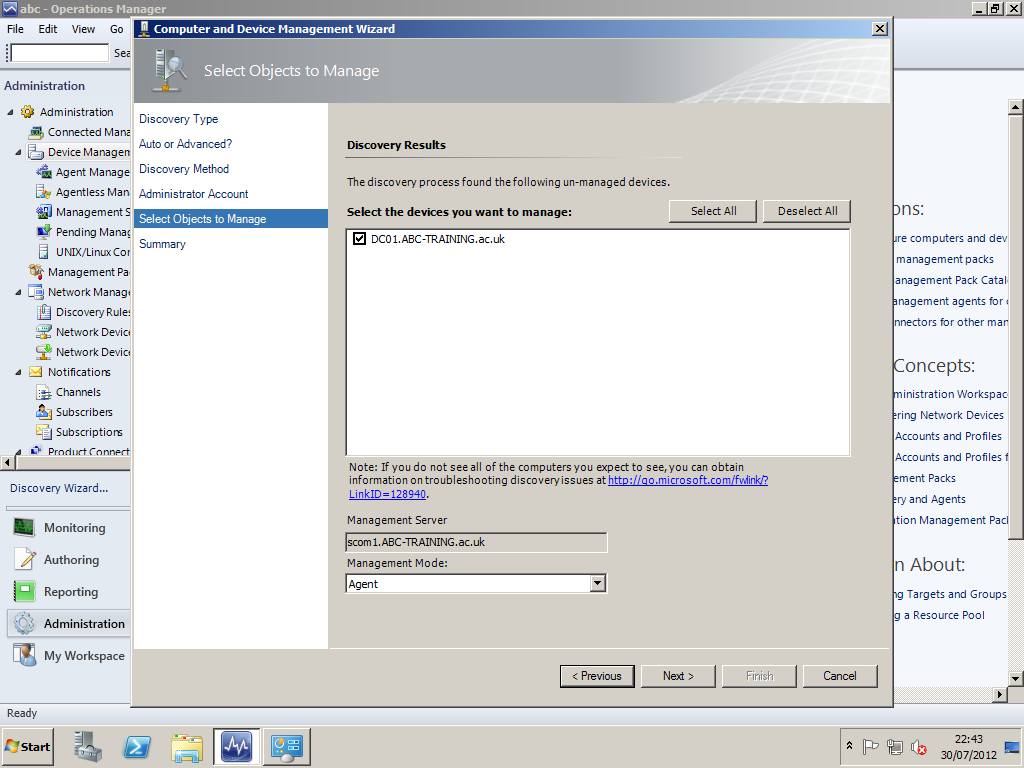Click the second Network Devices icon

(44, 352)
